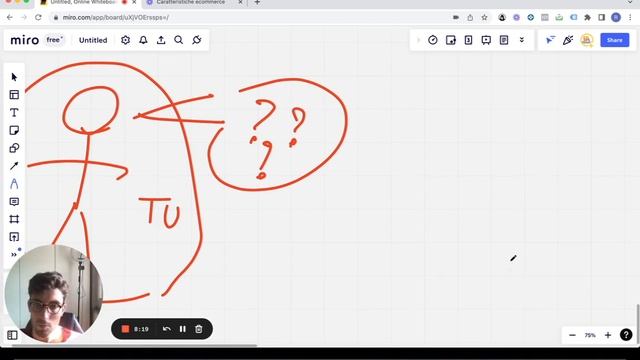
Task: Expand more tools in left toolbar
Action: [x=14, y=254]
